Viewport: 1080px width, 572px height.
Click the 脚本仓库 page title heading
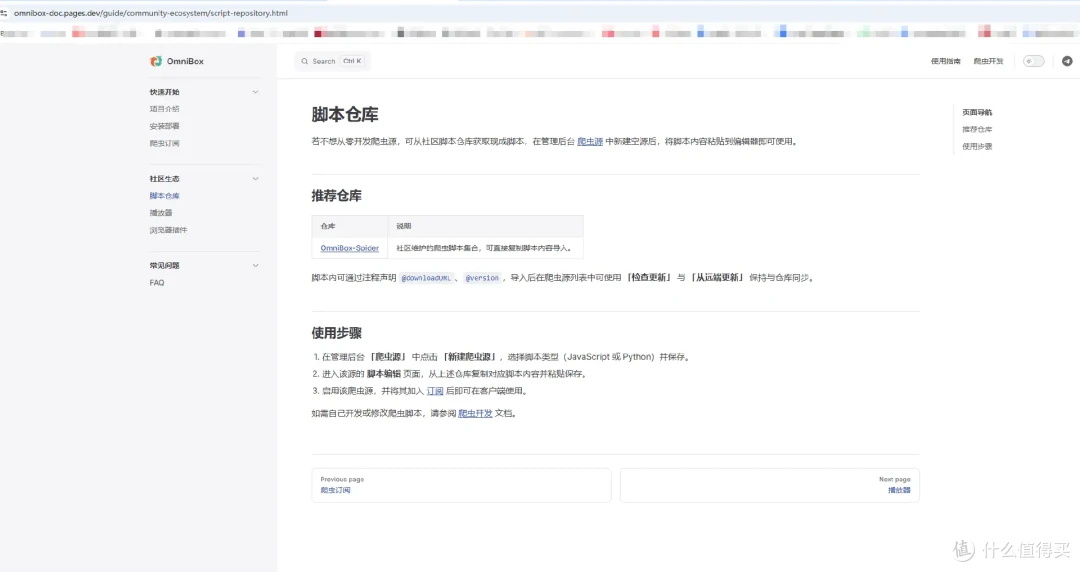coord(345,114)
